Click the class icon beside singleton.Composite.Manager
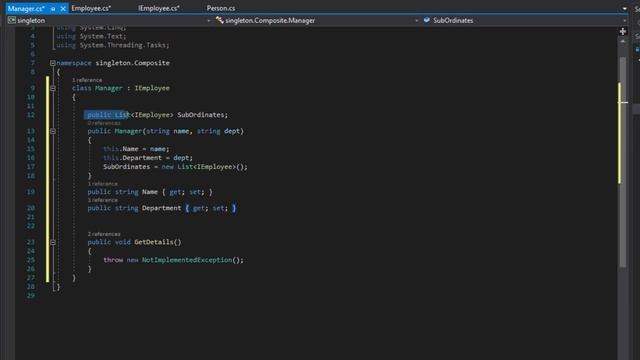 [220, 20]
